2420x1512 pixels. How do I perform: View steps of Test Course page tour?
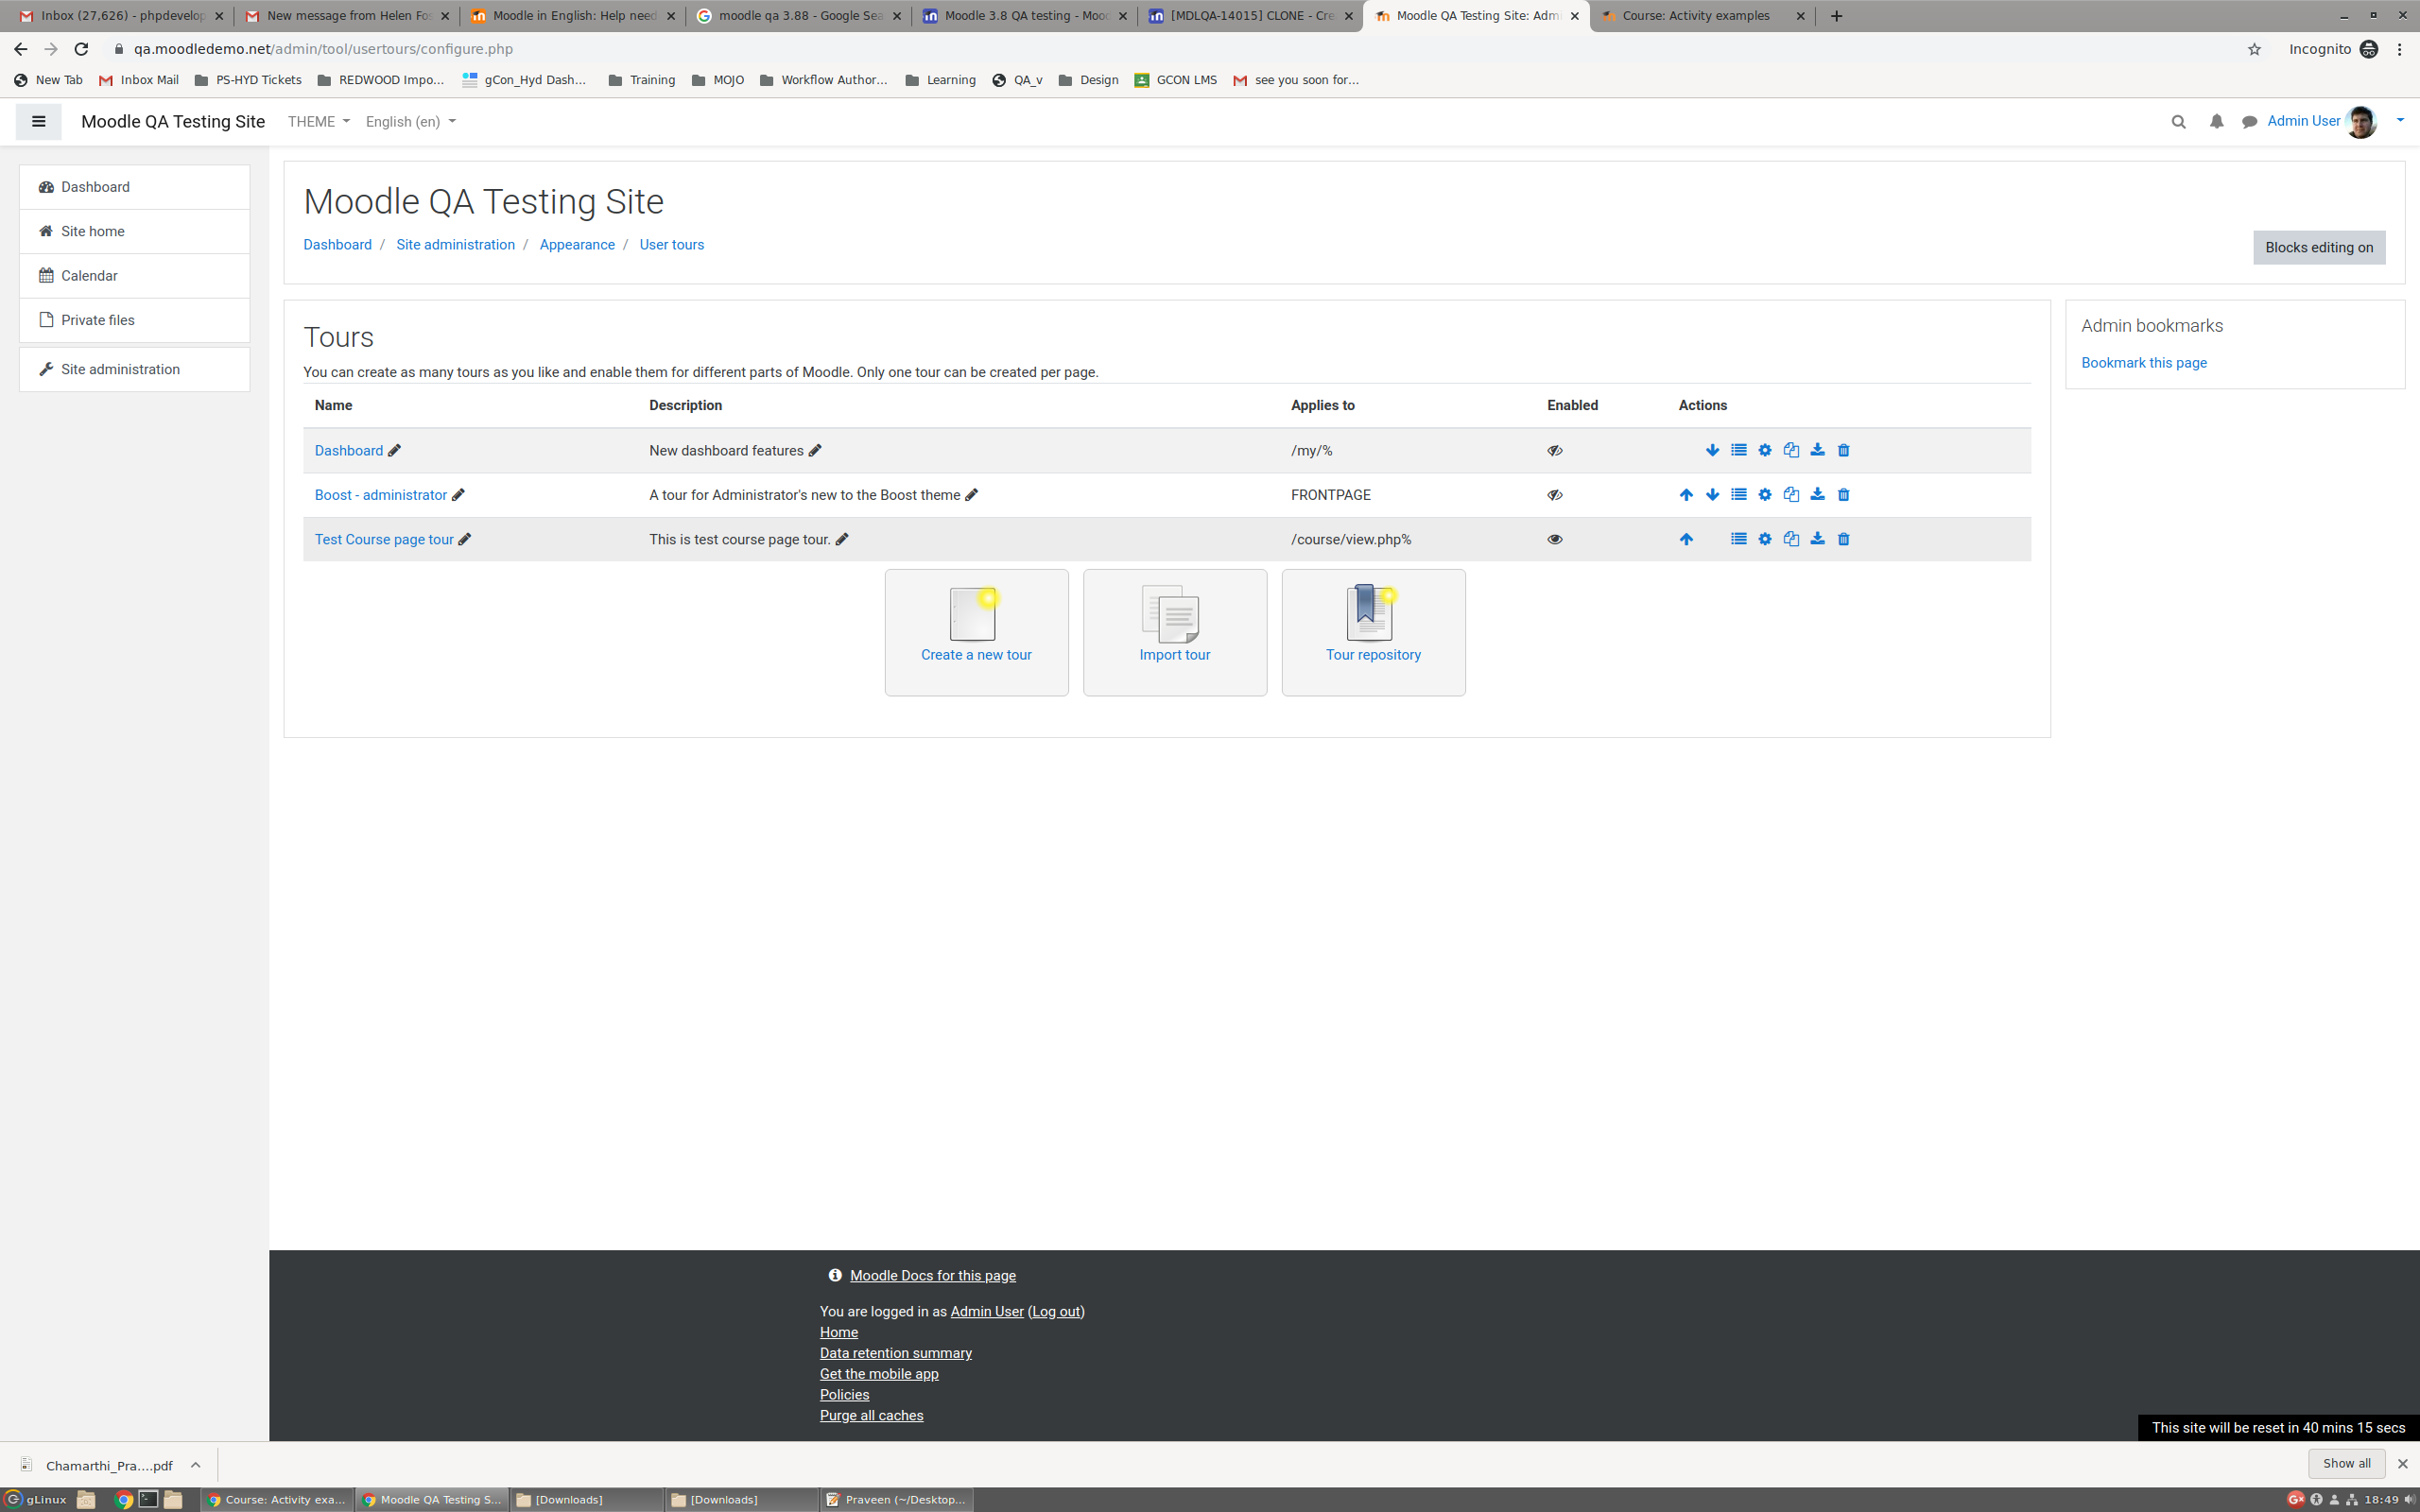coord(1738,539)
